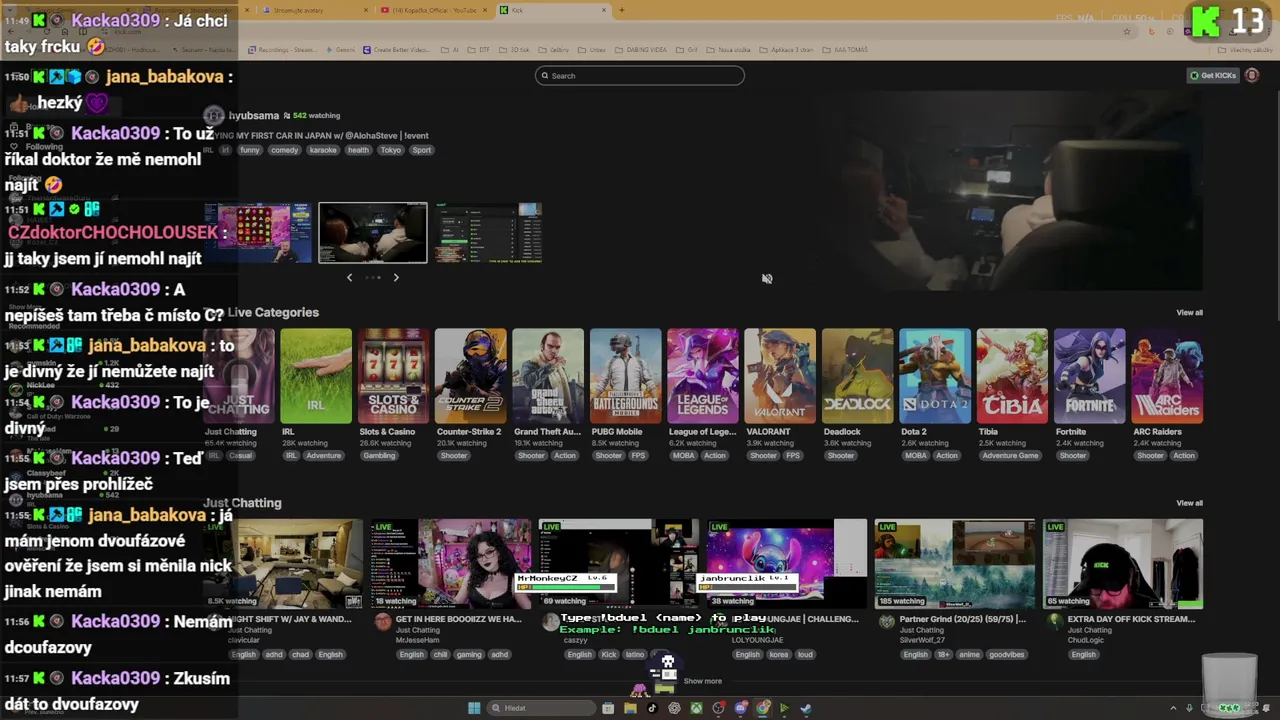Switch to the Kopačka_Official YouTube tab

(435, 10)
